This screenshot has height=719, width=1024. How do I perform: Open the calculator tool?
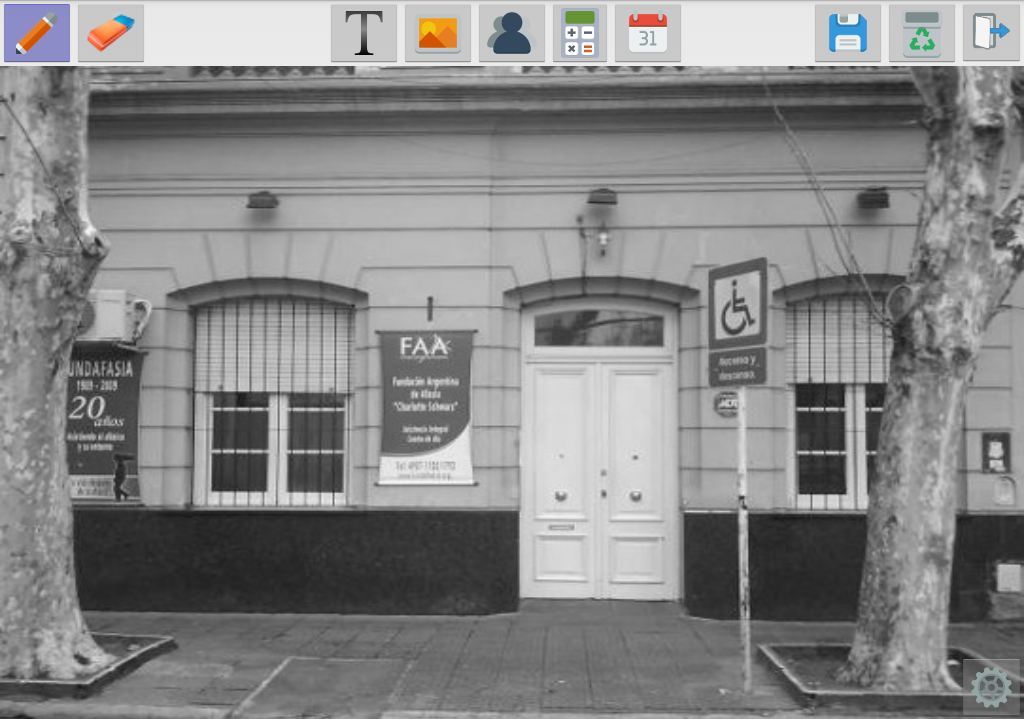580,33
